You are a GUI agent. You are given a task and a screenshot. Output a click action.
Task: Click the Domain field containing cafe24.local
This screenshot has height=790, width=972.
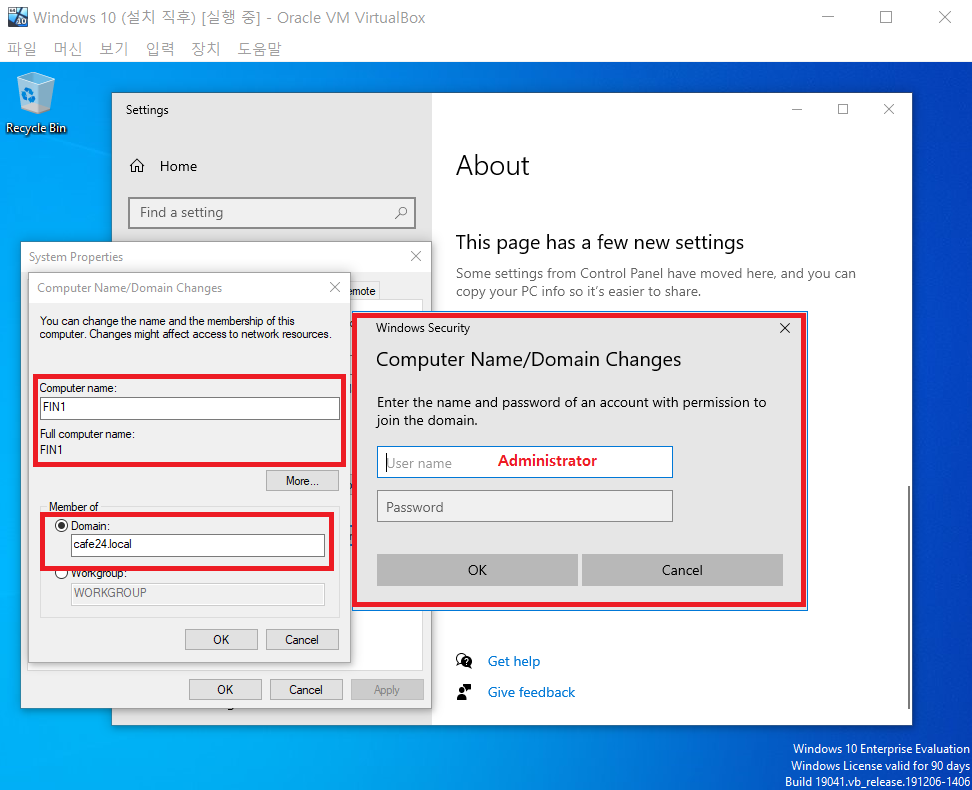click(198, 544)
